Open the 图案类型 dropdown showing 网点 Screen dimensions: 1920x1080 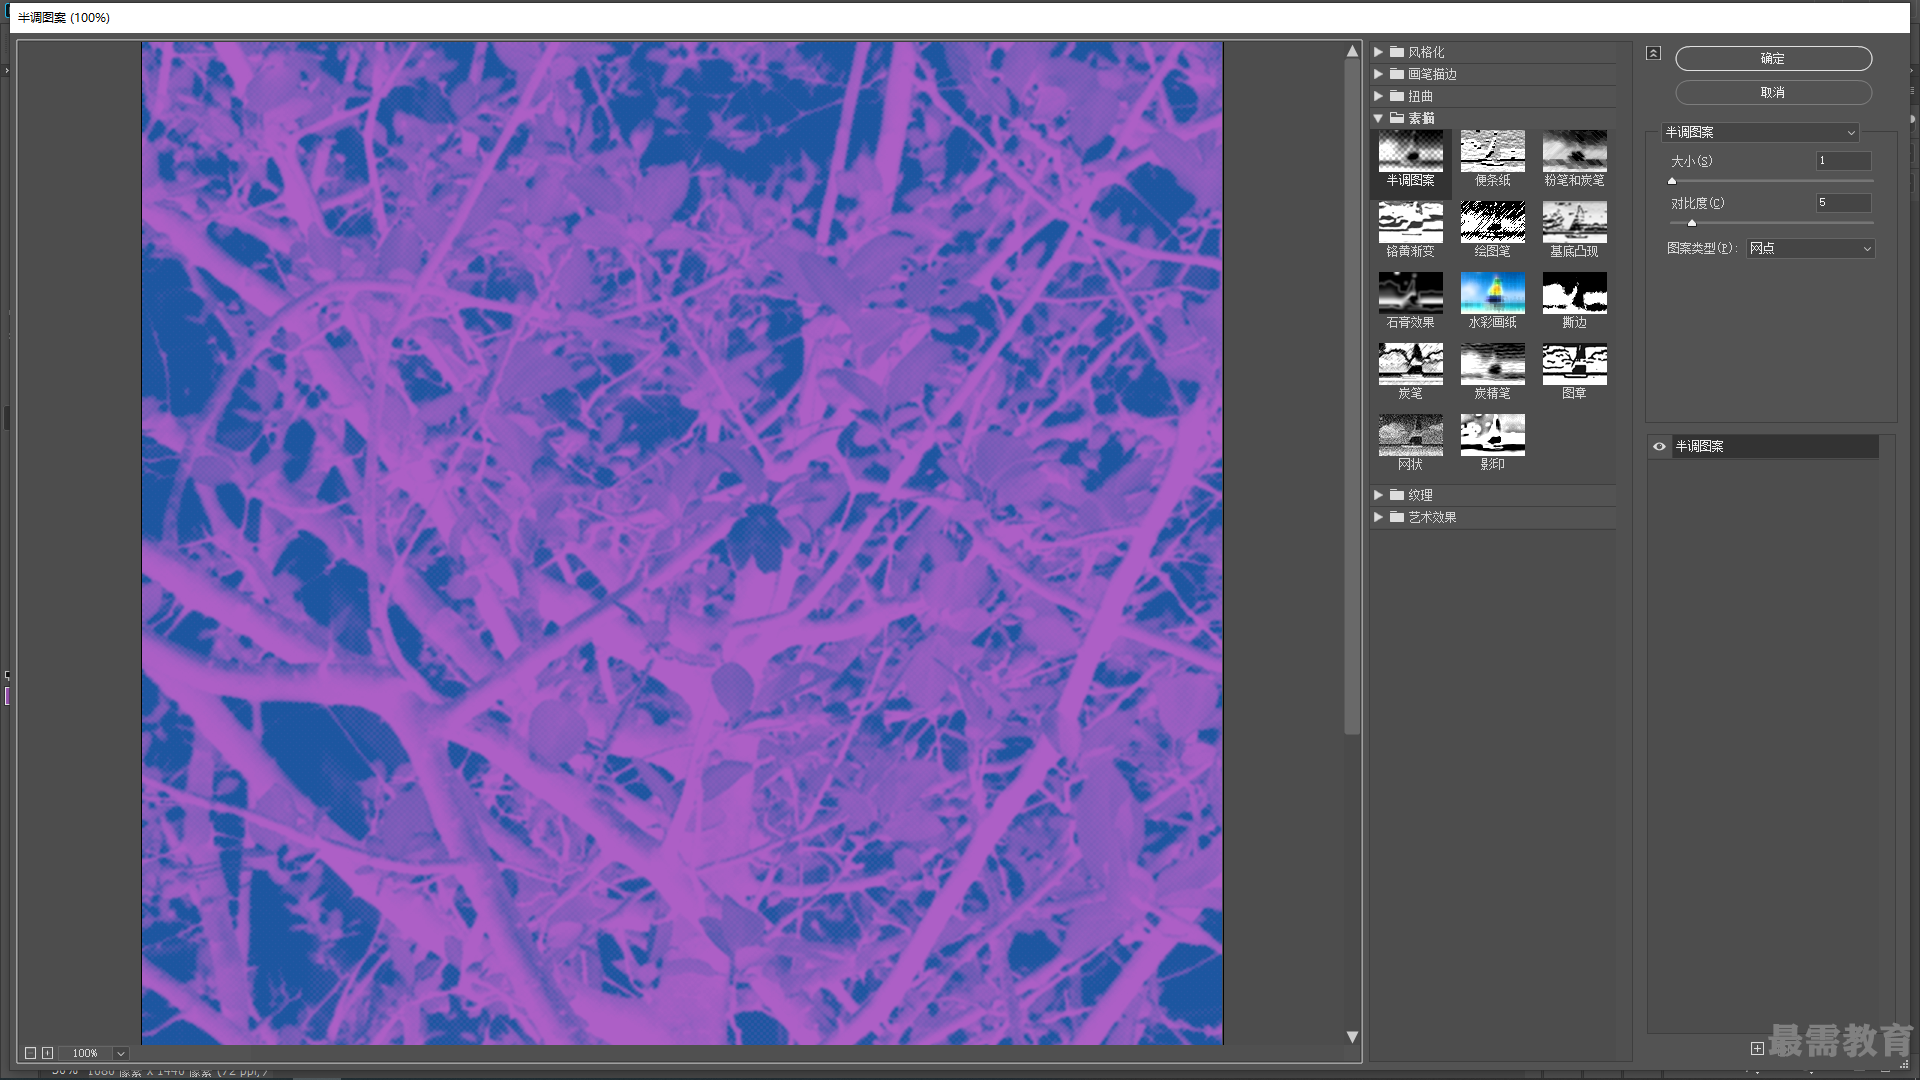point(1810,248)
